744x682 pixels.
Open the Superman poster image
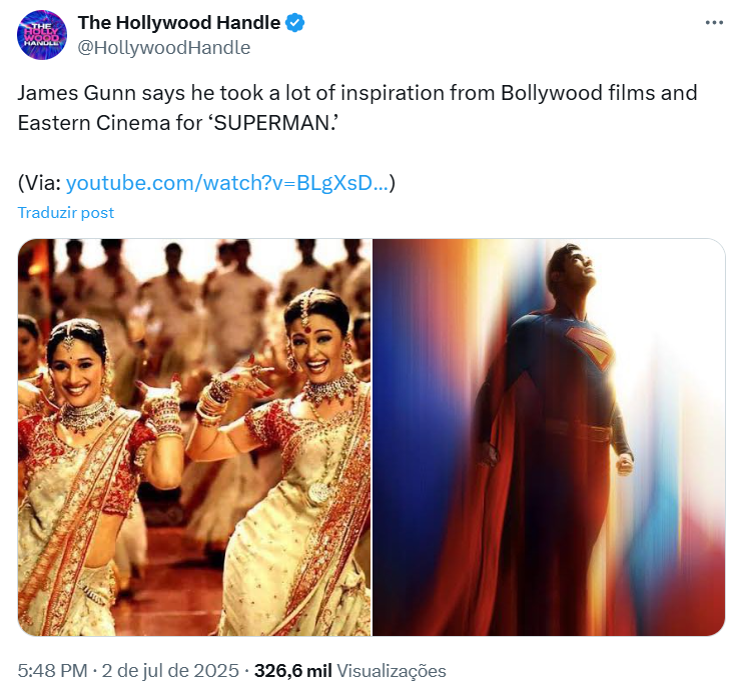pos(549,437)
